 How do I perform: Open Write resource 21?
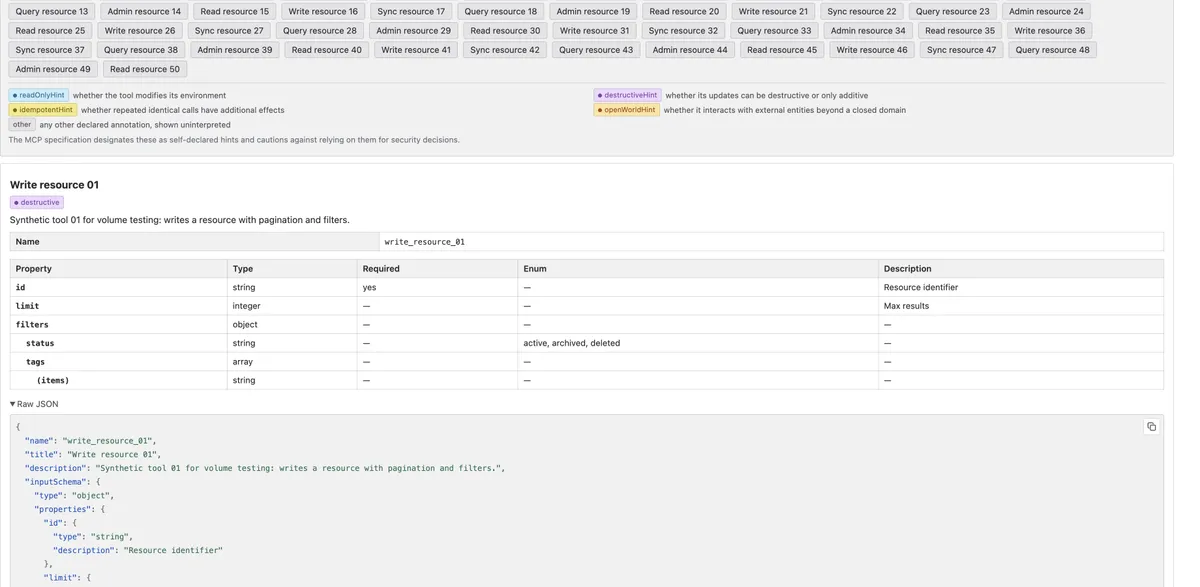[773, 11]
